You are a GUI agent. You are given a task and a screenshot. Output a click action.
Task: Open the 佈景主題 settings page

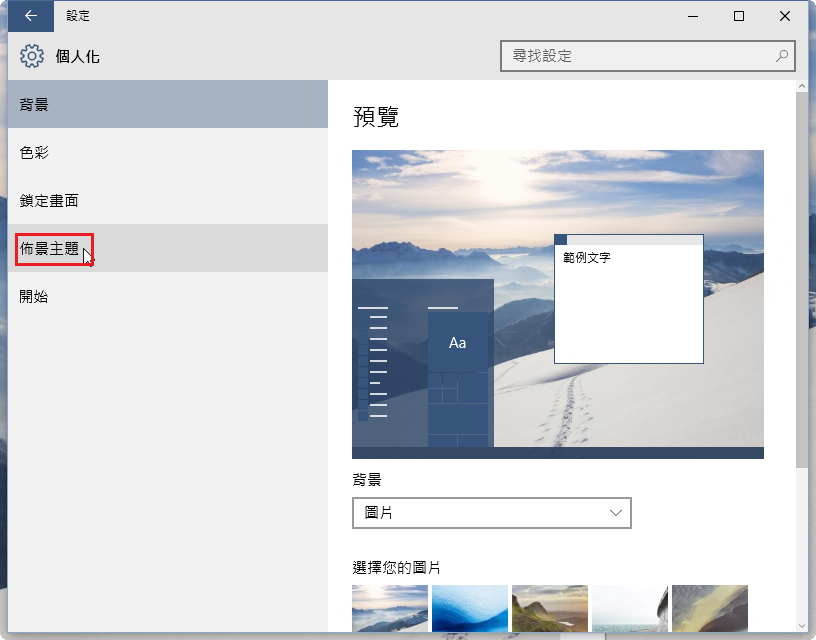click(x=168, y=248)
